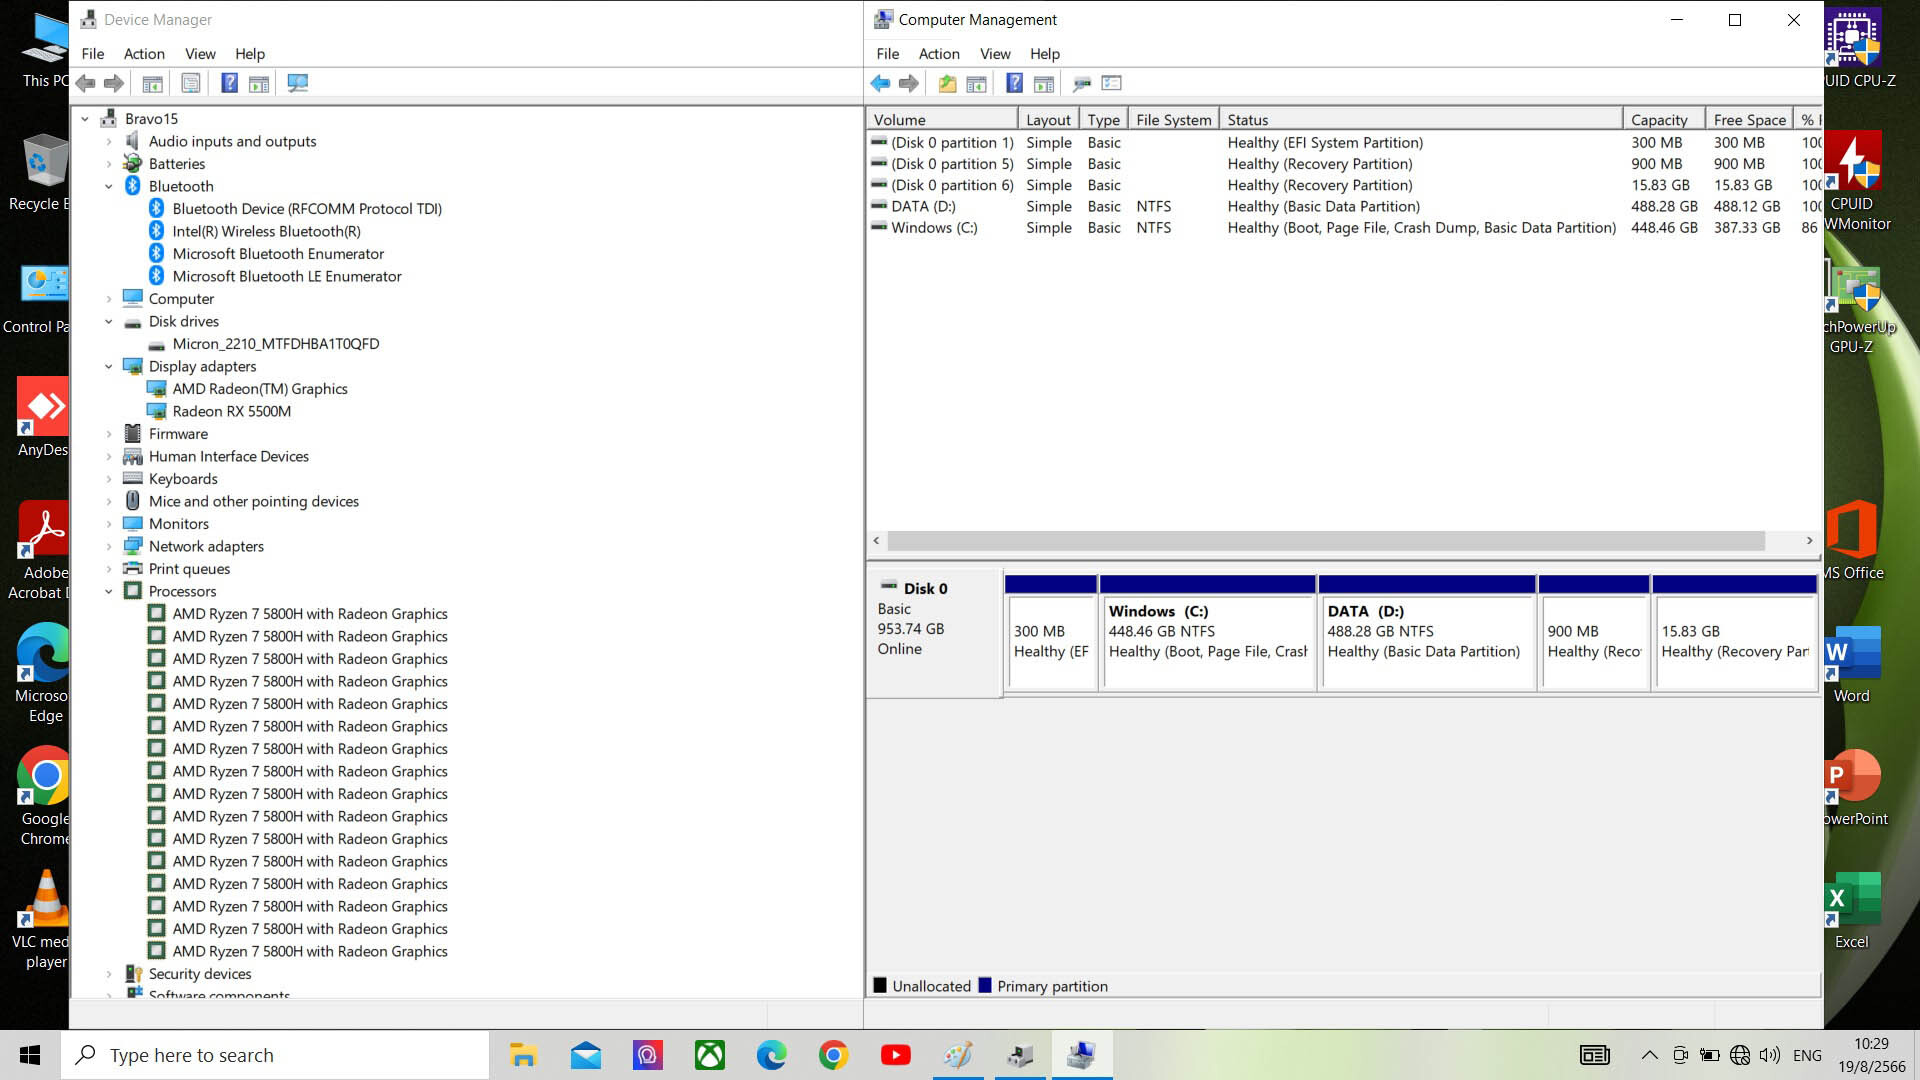This screenshot has height=1080, width=1920.
Task: Sort volumes by File System column header
Action: [1173, 120]
